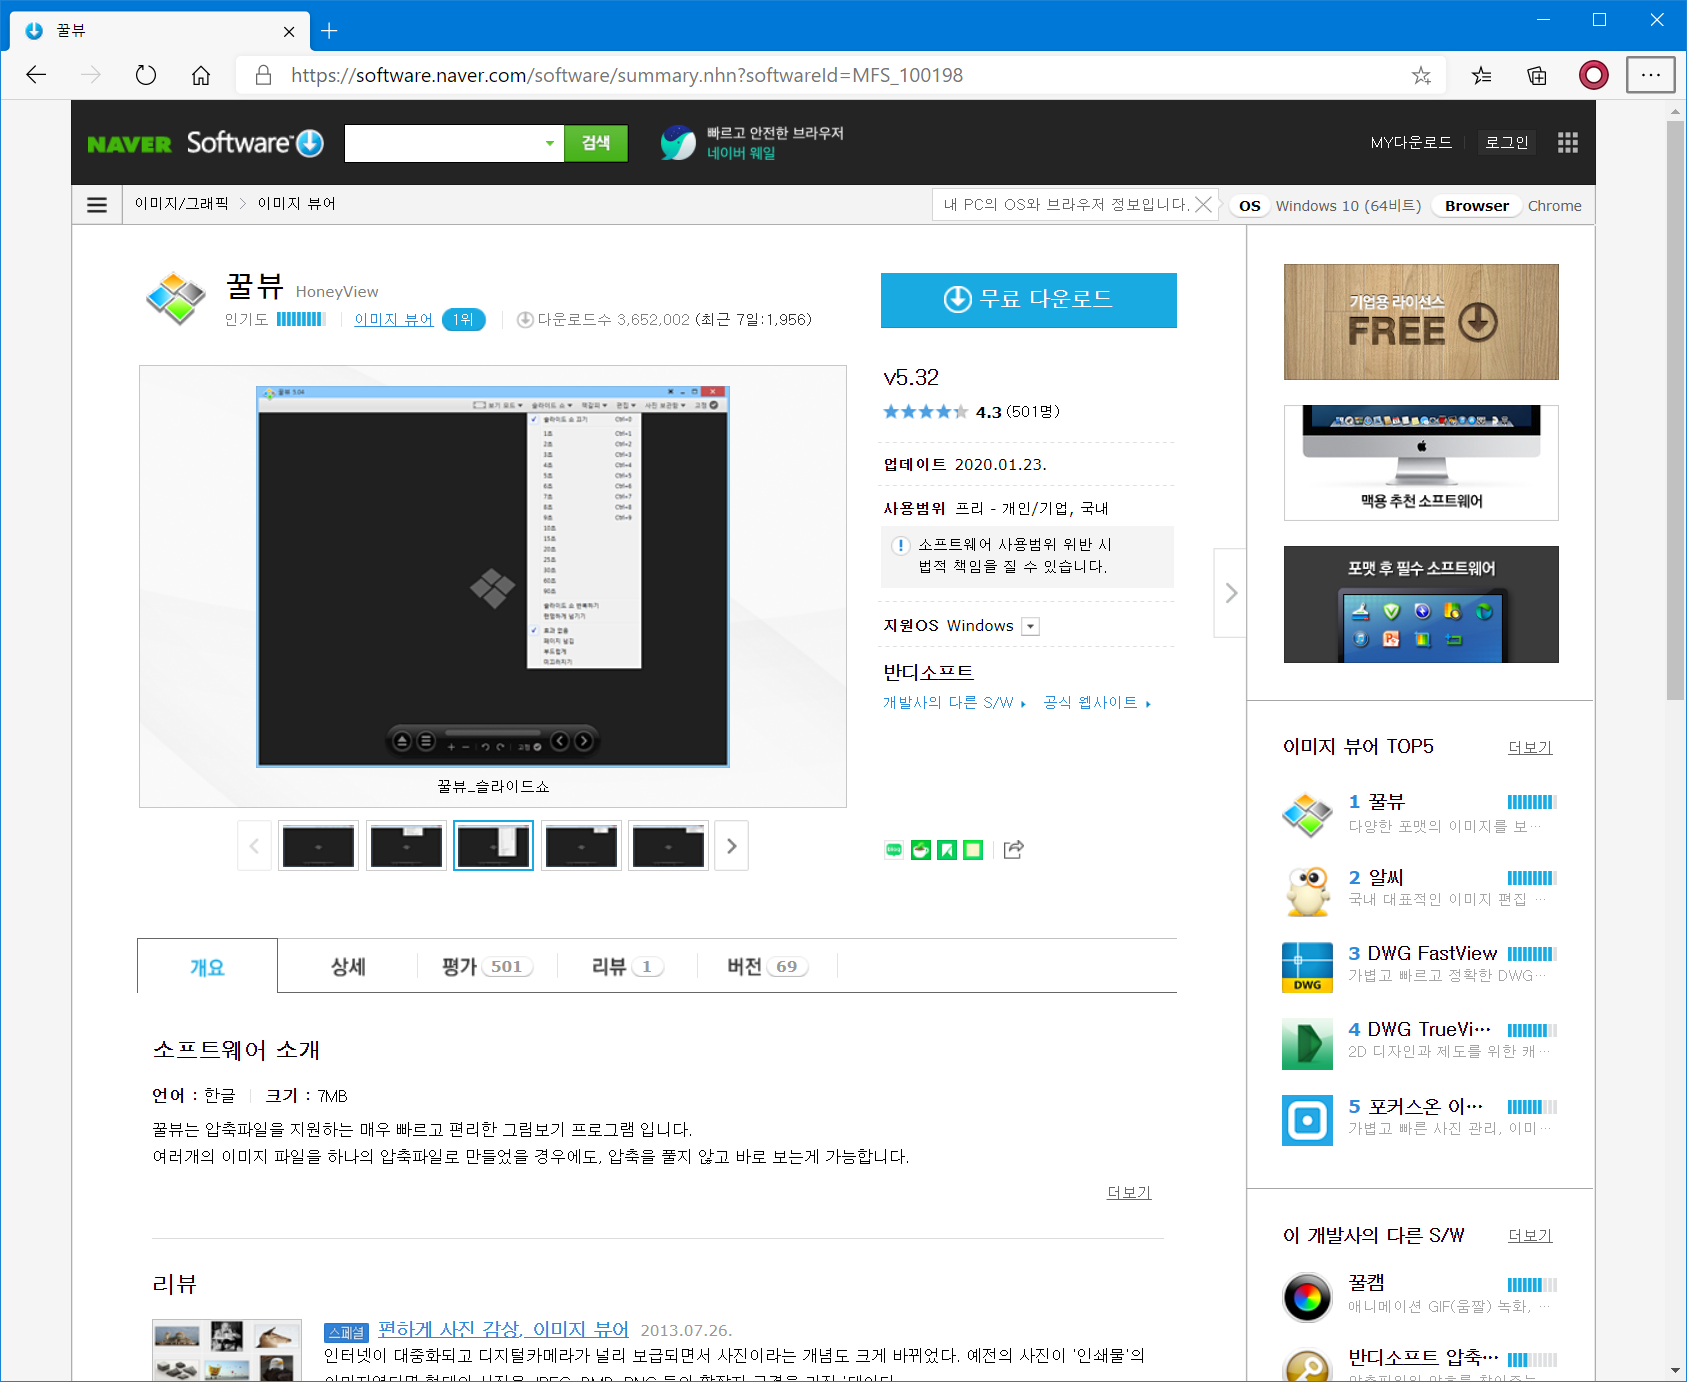Open the 평가 501 tab
Viewport: 1687px width, 1382px height.
click(x=487, y=967)
